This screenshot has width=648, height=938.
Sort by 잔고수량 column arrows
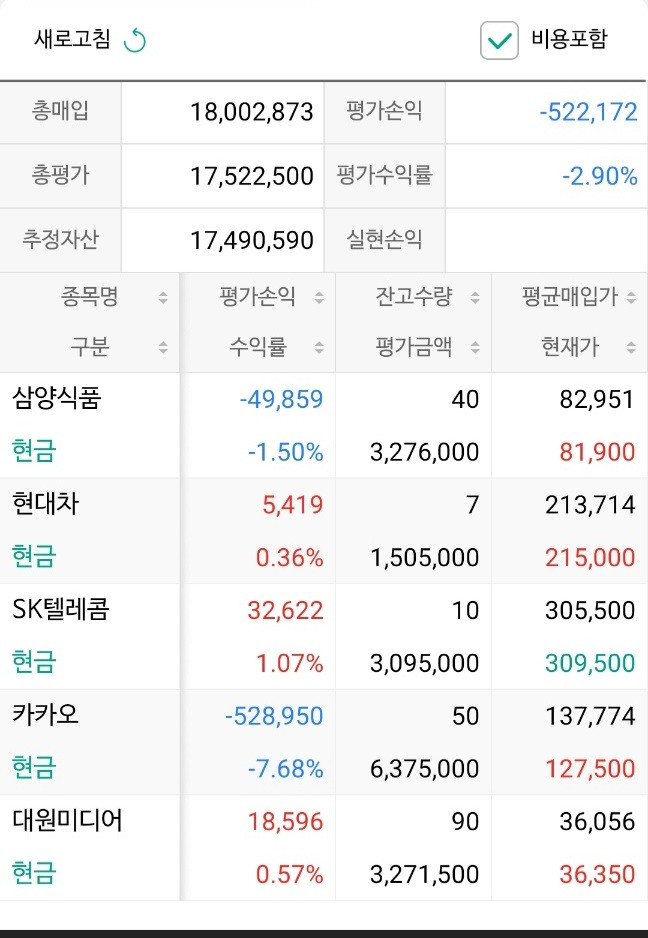click(x=475, y=297)
